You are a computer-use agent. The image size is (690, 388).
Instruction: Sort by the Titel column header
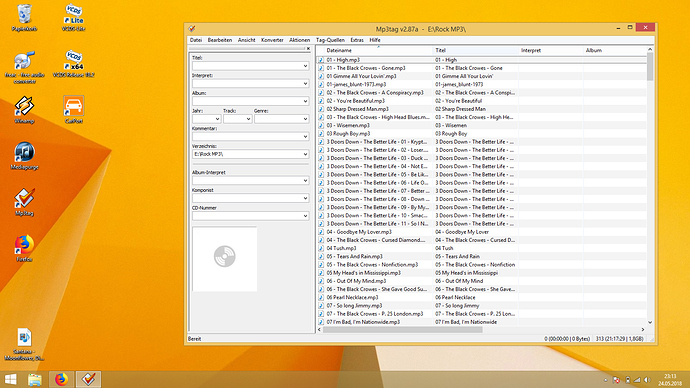[476, 51]
